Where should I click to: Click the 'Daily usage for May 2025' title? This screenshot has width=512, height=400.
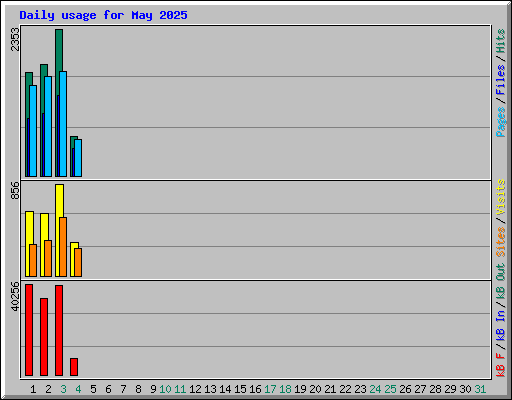coord(103,15)
